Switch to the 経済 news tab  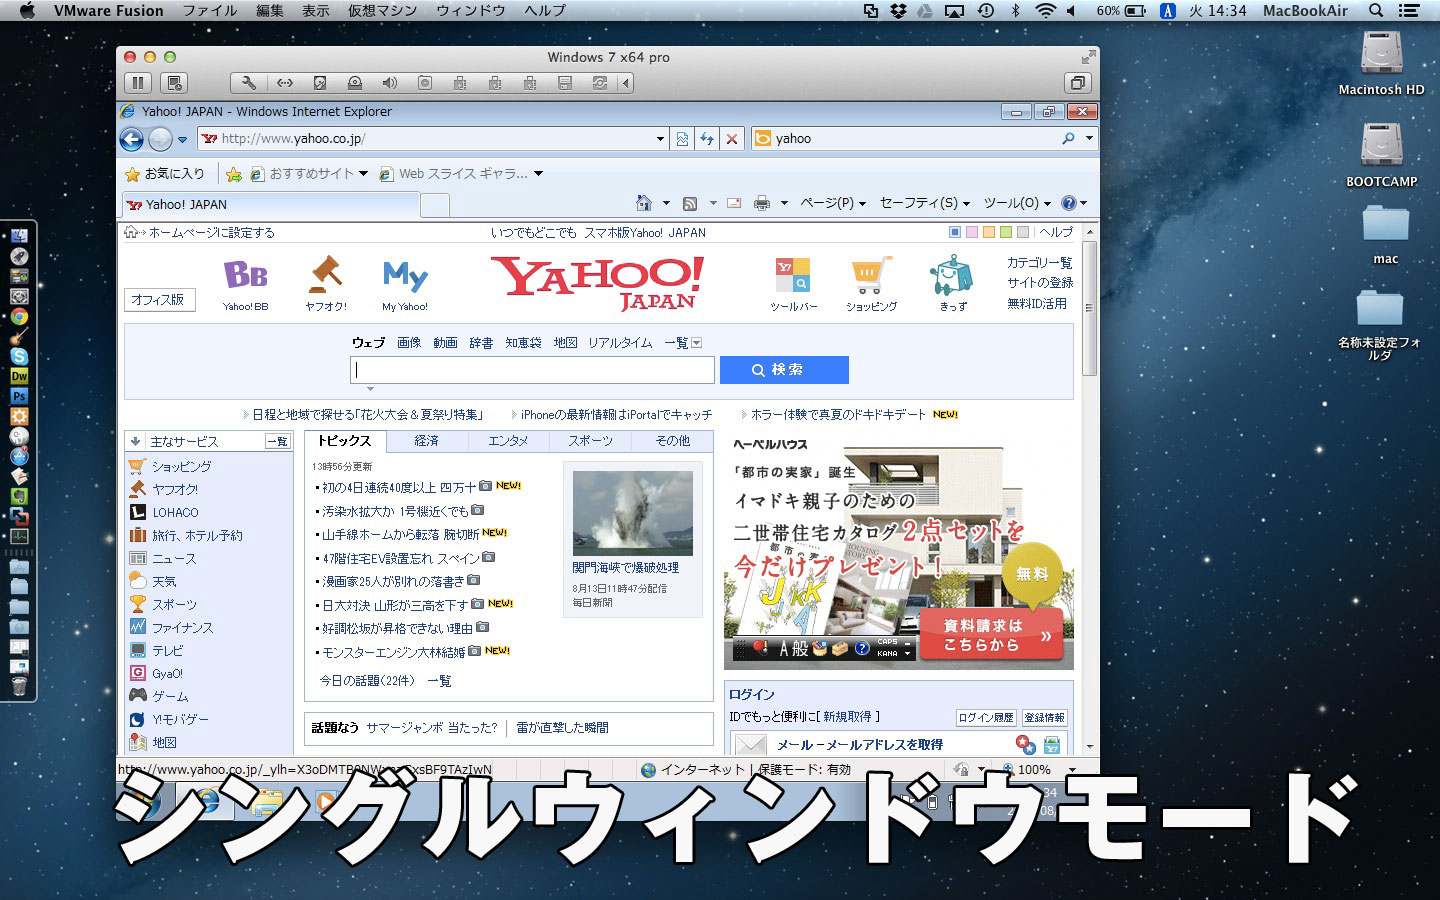(427, 441)
